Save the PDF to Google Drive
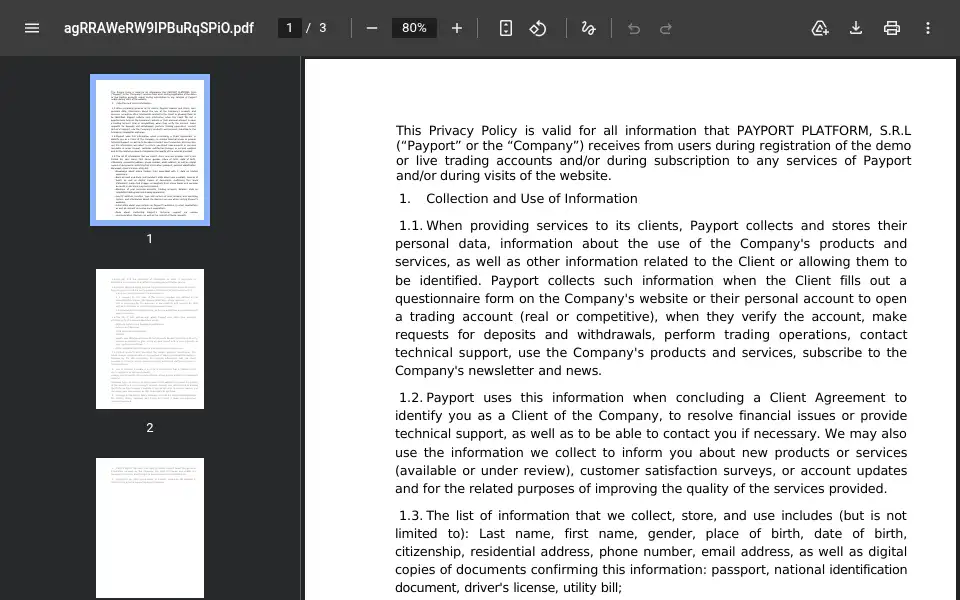Screen dimensions: 960x600 pyautogui.click(x=820, y=28)
